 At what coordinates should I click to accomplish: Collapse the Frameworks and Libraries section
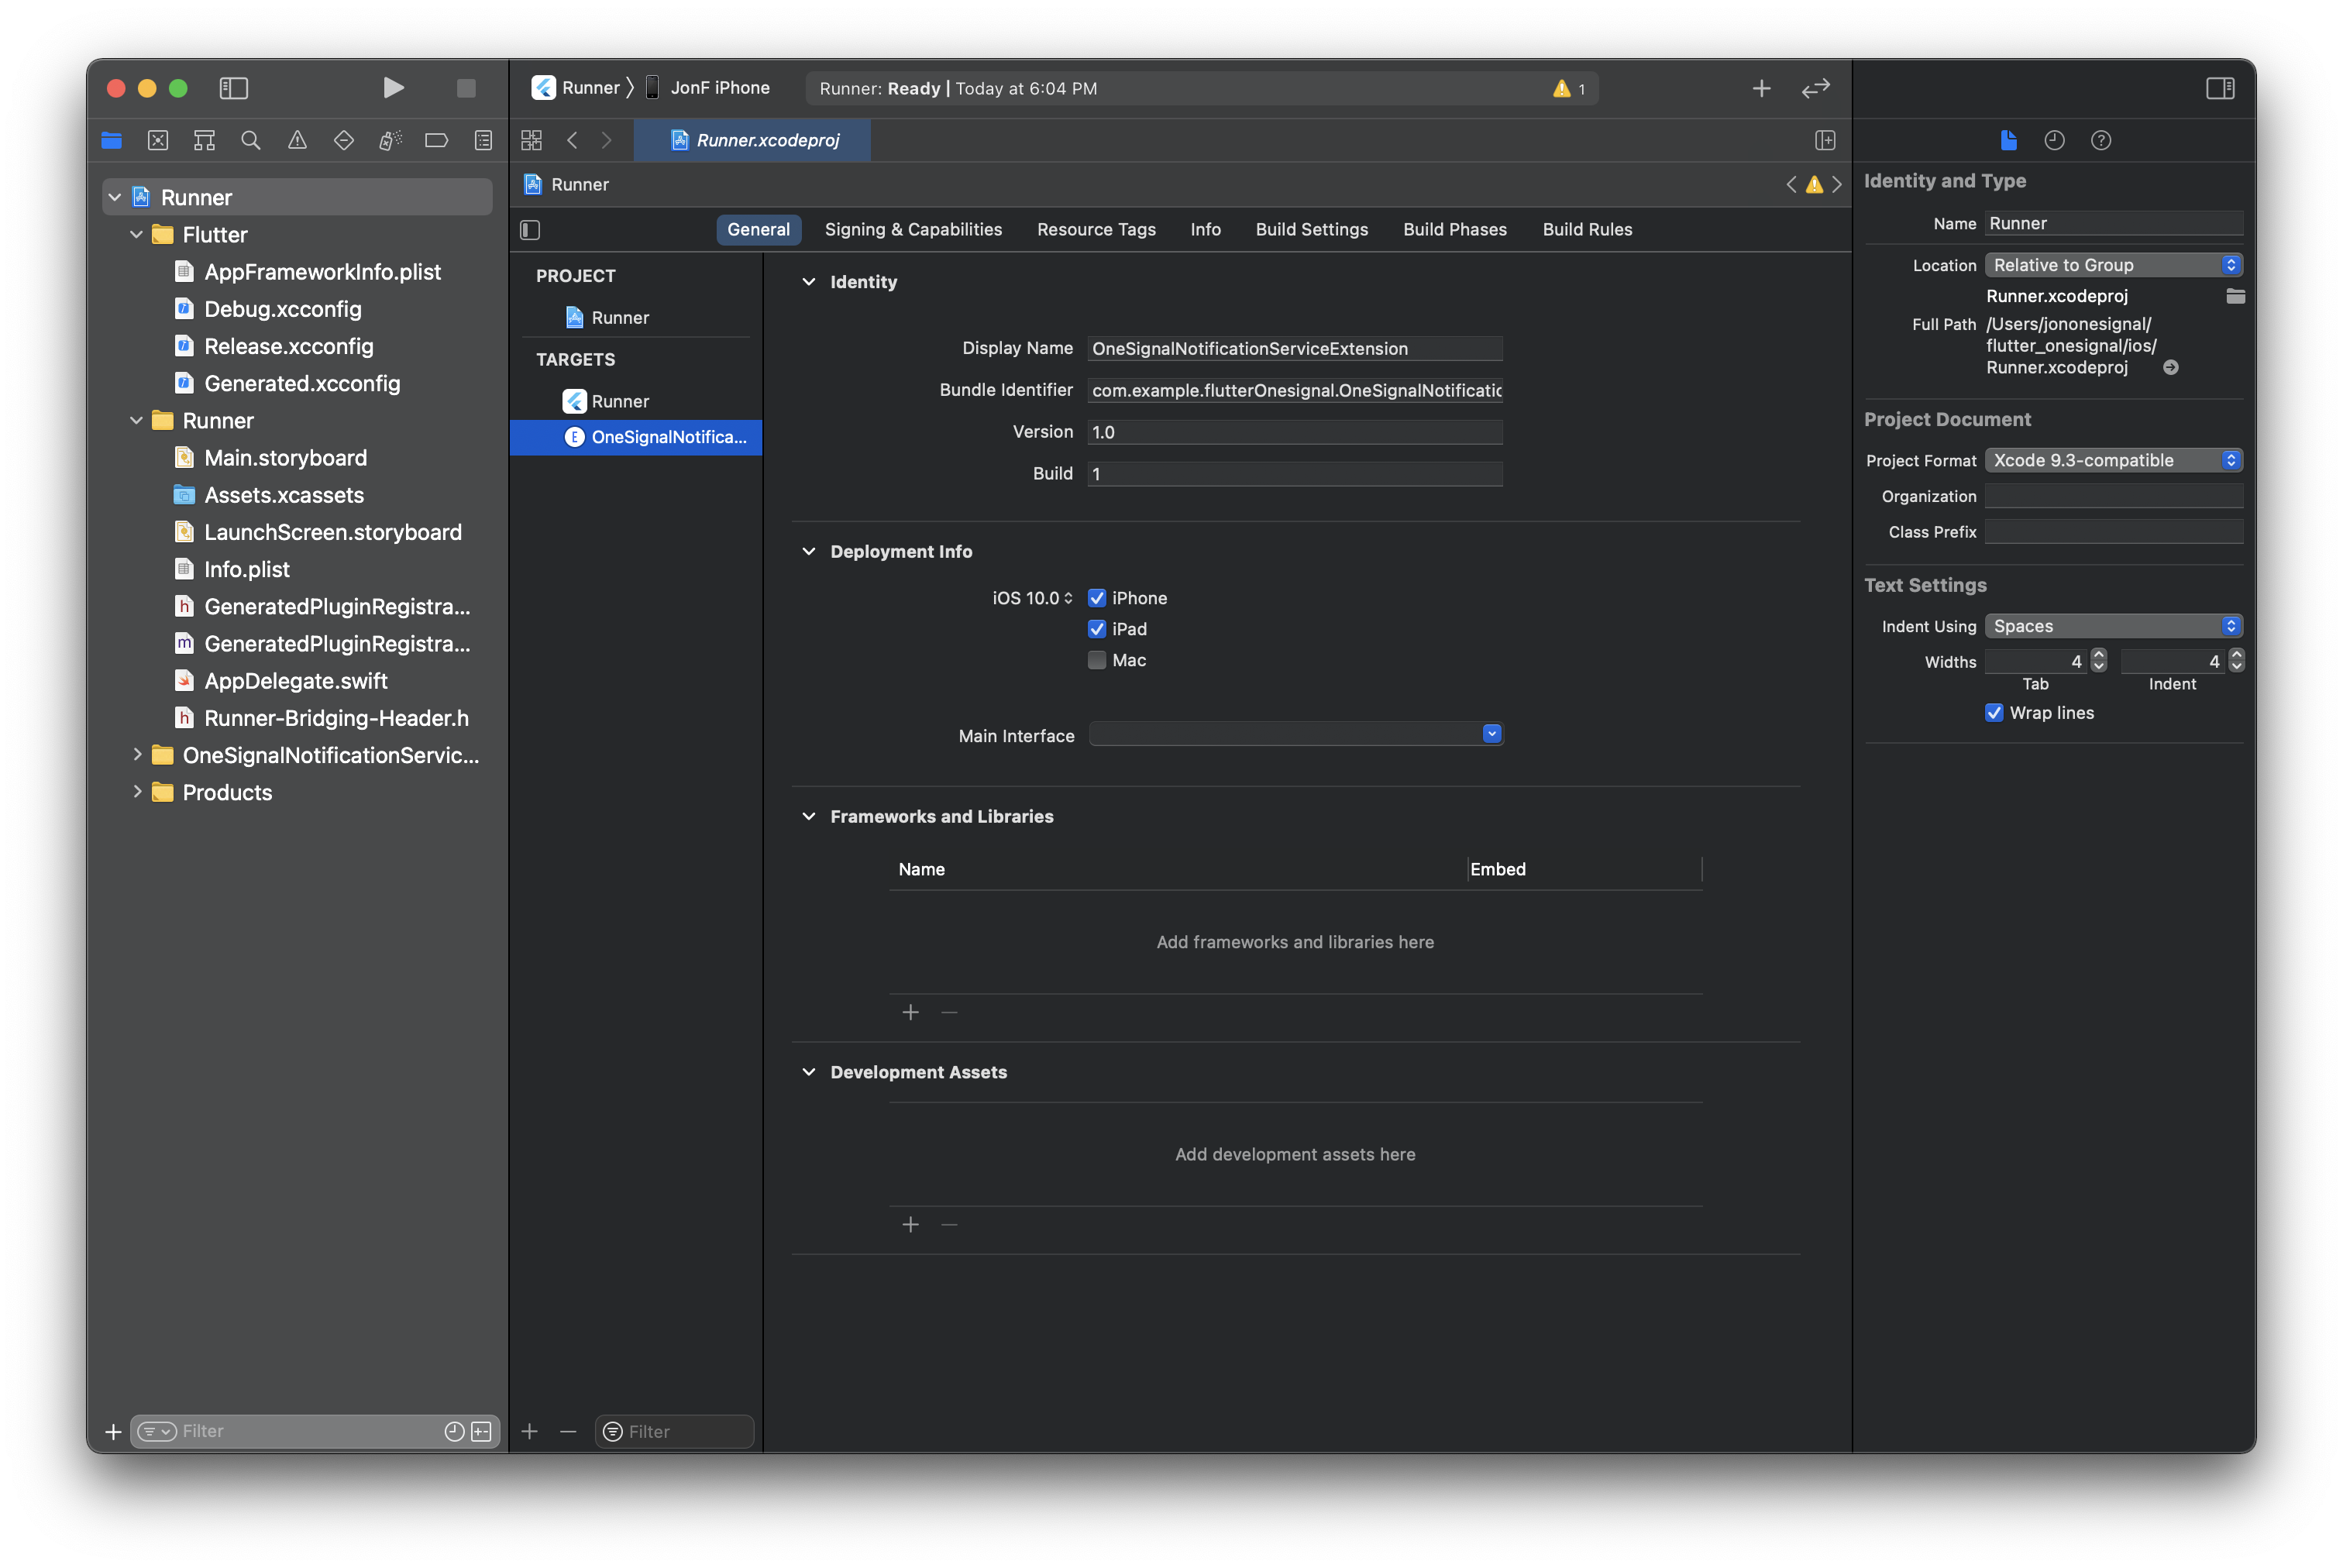(809, 816)
